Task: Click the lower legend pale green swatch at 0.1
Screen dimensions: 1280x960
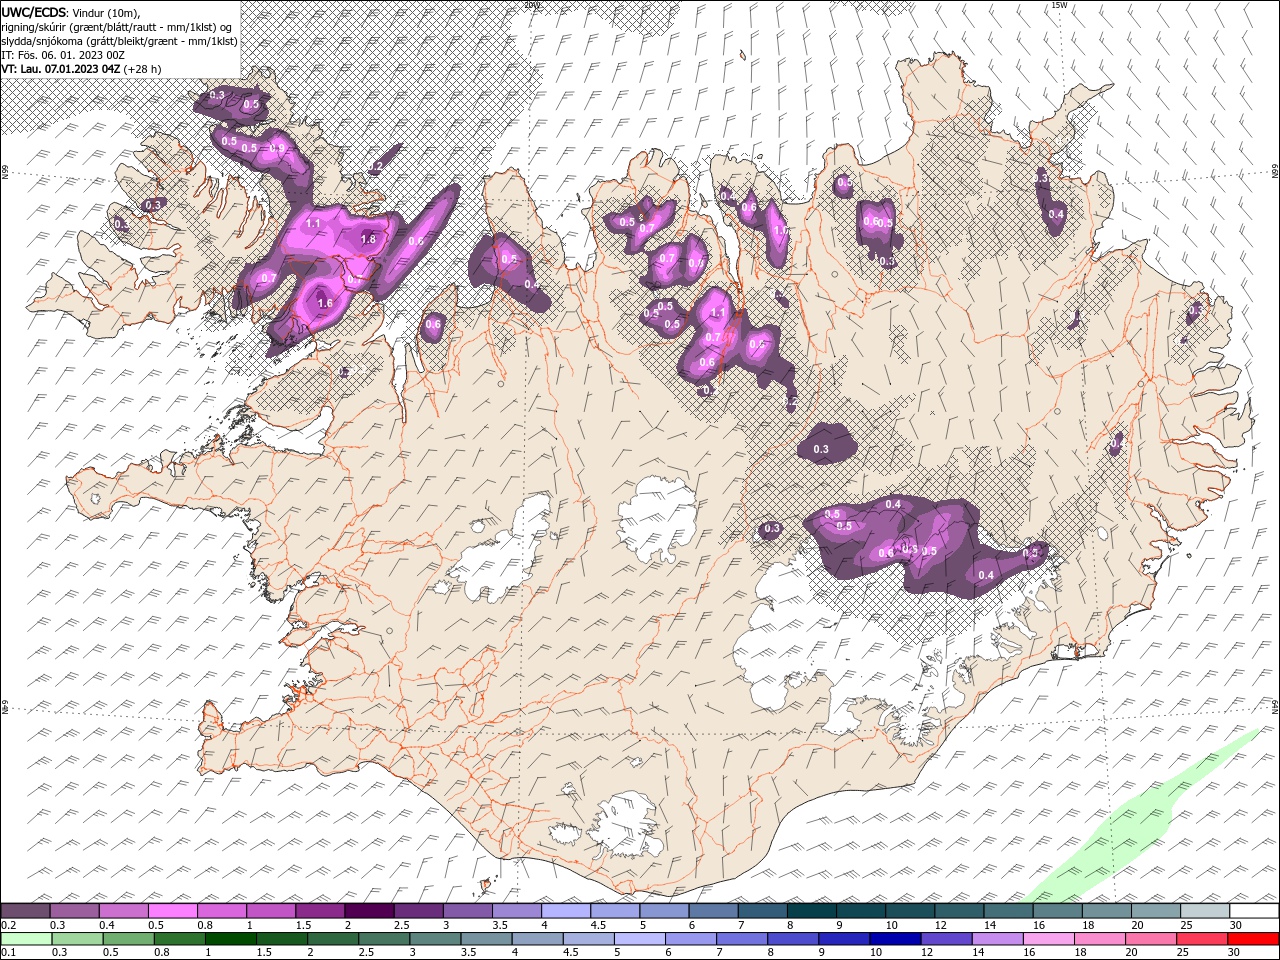Action: (25, 939)
